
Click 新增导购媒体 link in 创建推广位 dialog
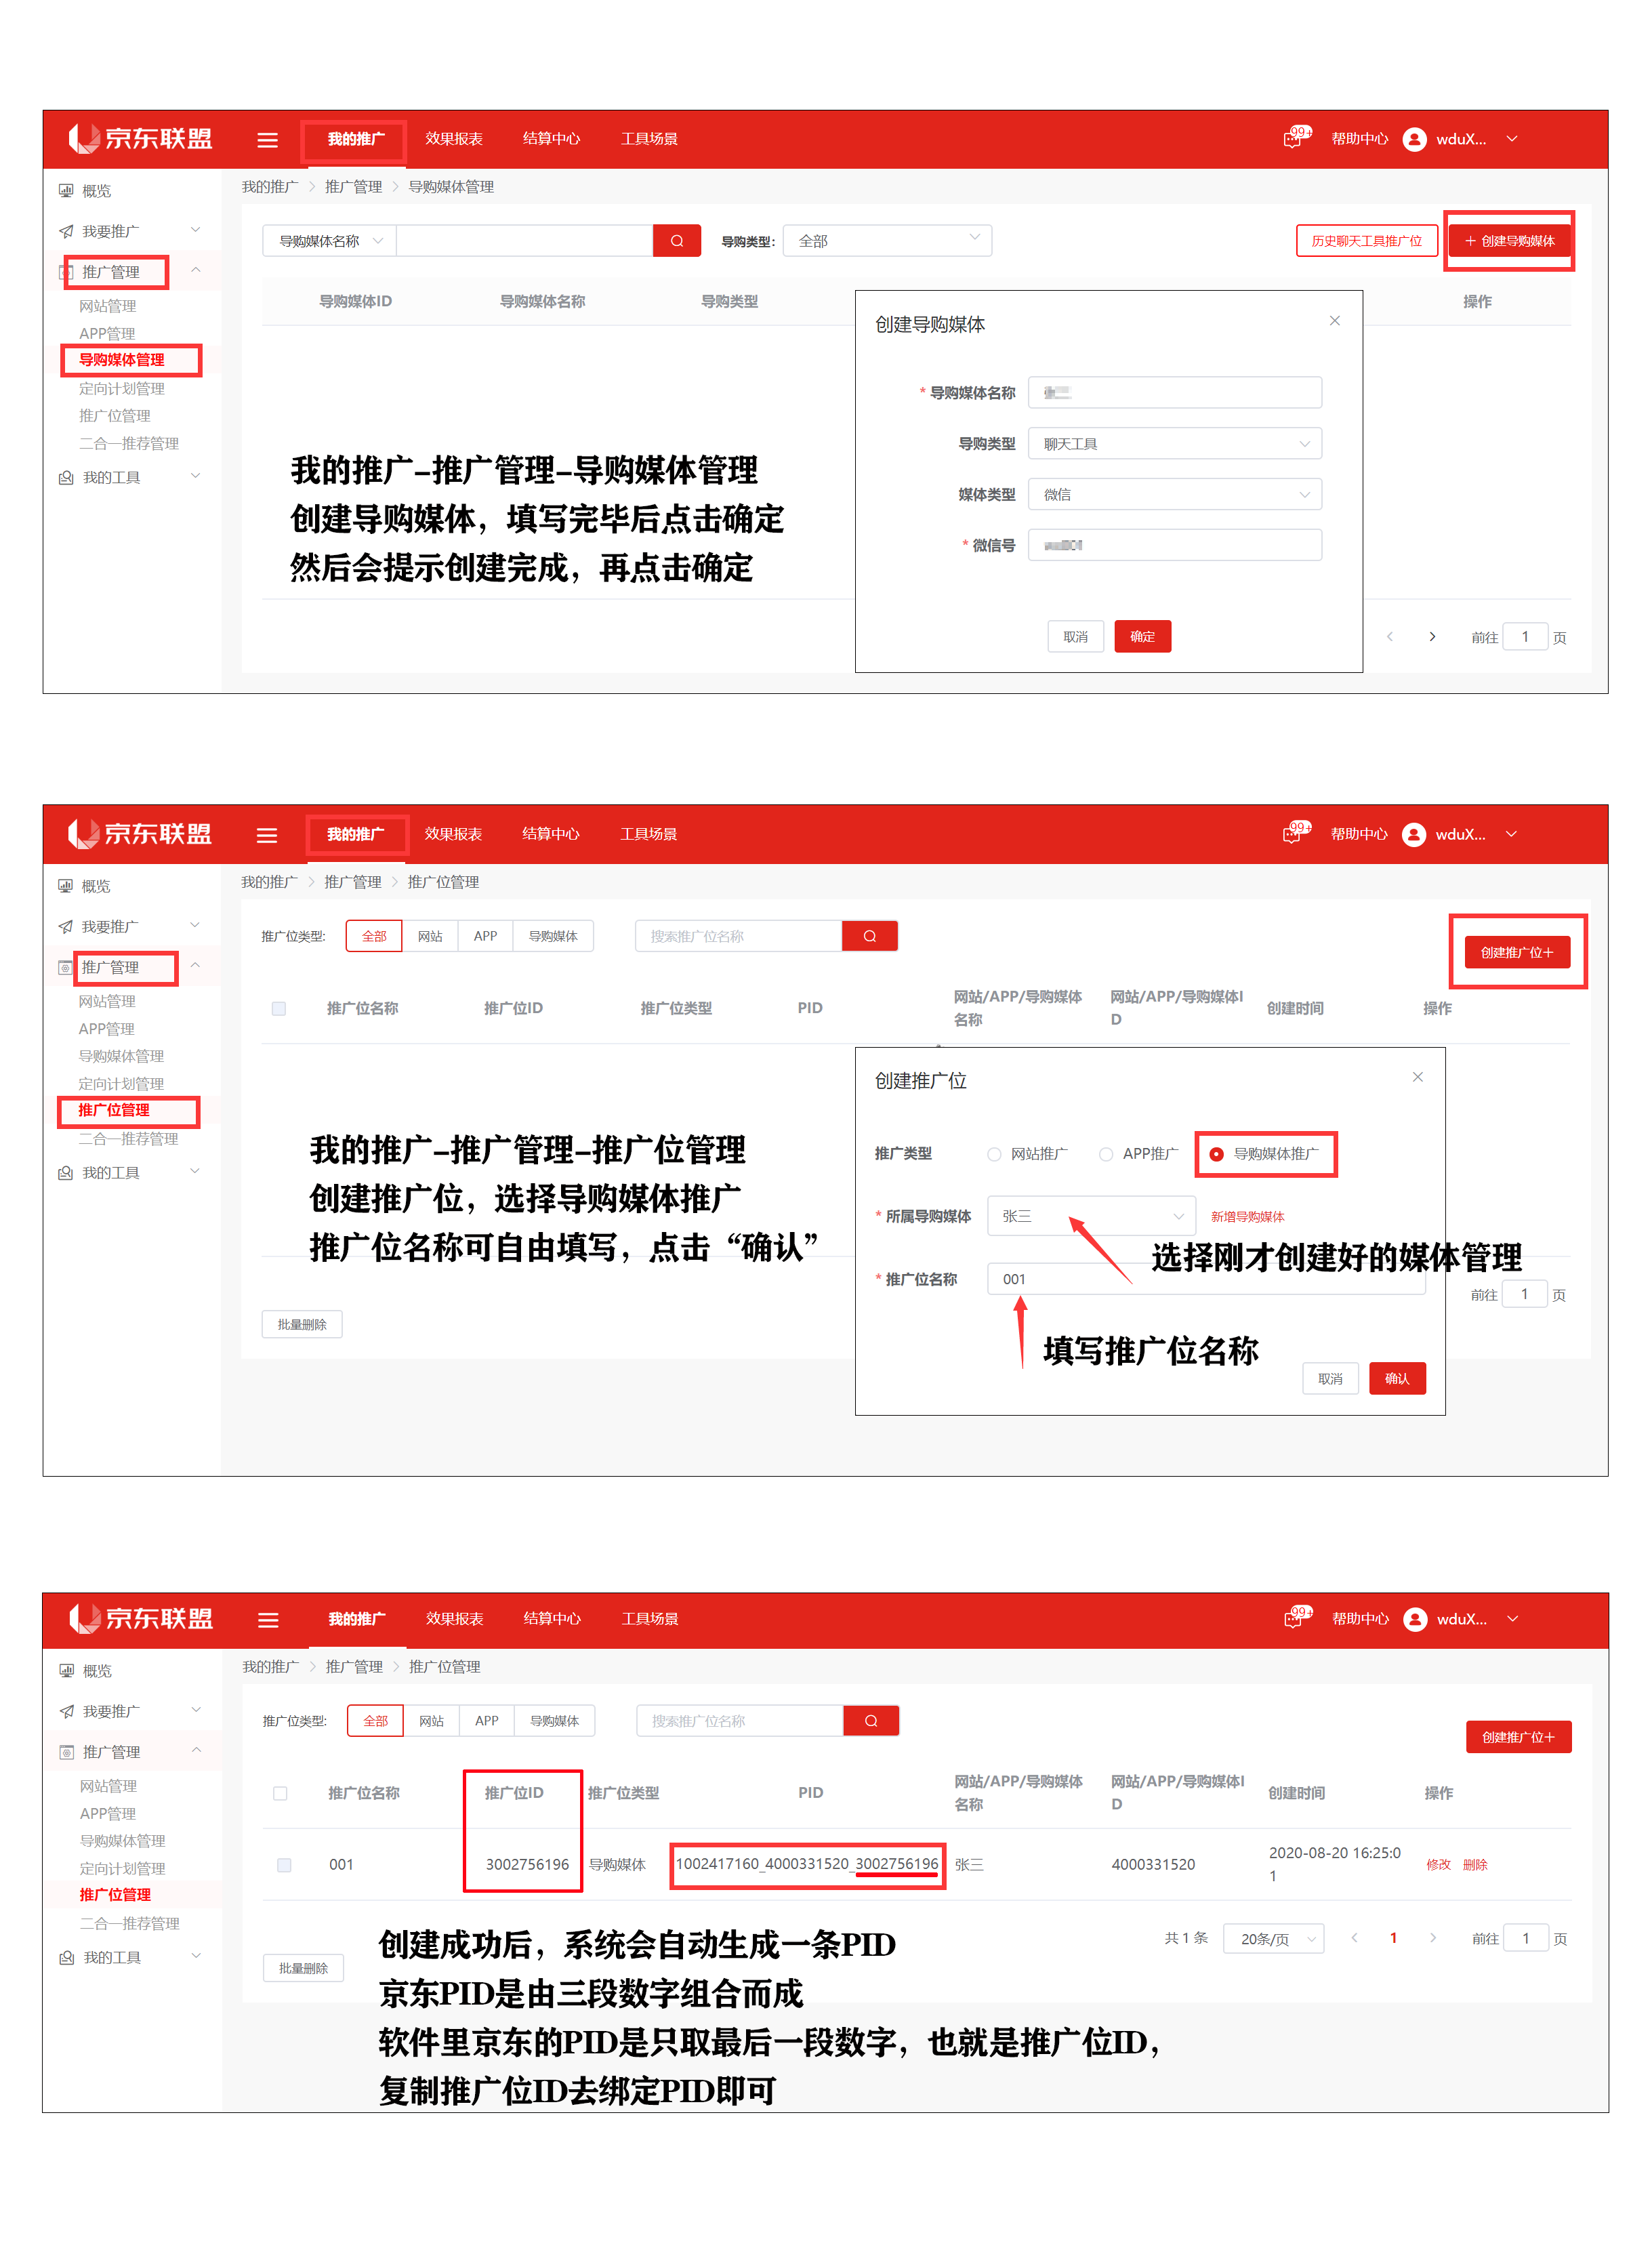[1247, 1217]
